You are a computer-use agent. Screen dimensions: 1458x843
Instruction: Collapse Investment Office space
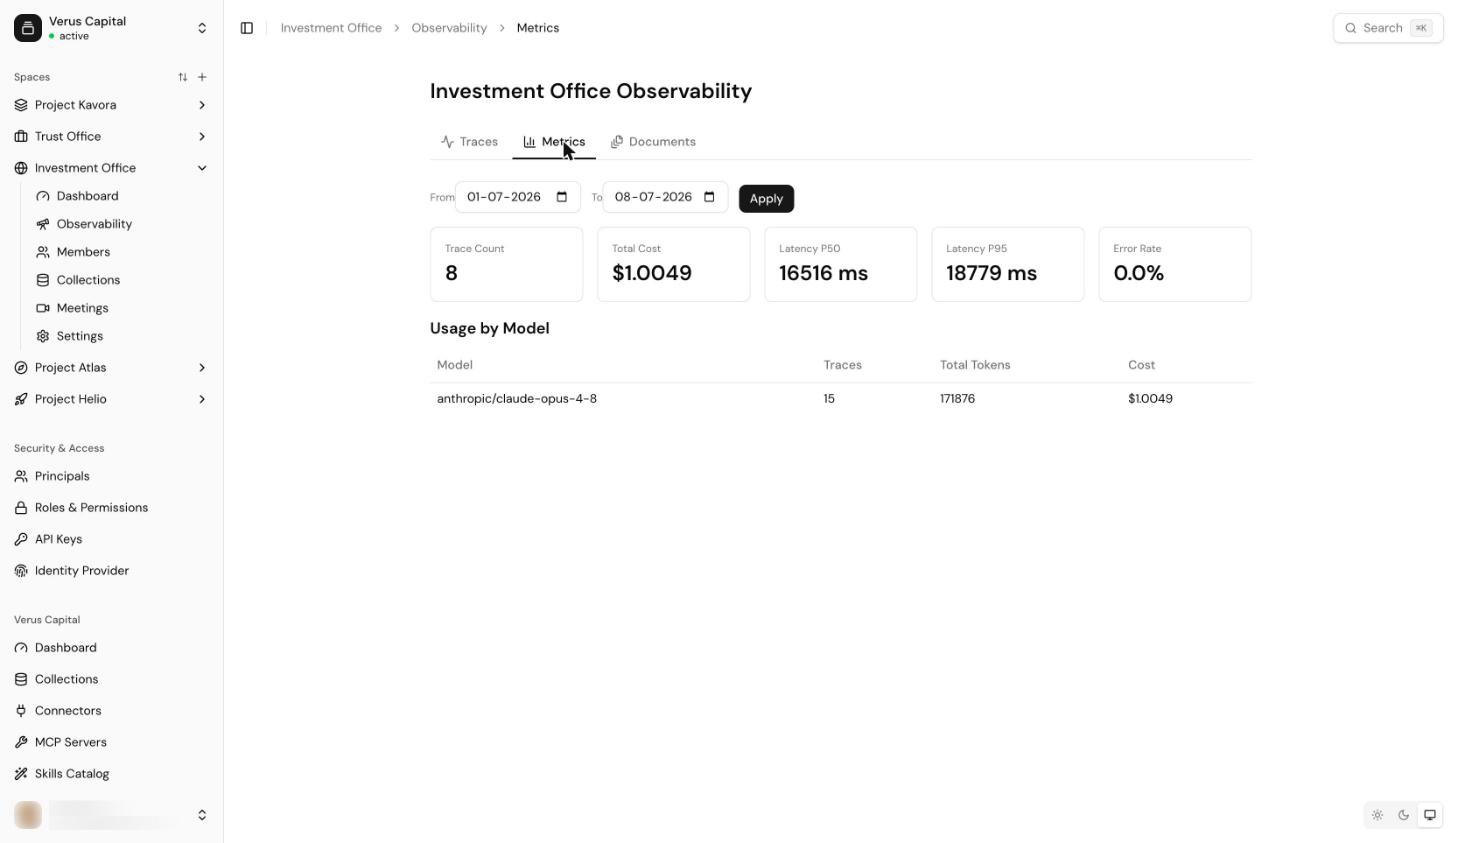tap(202, 168)
